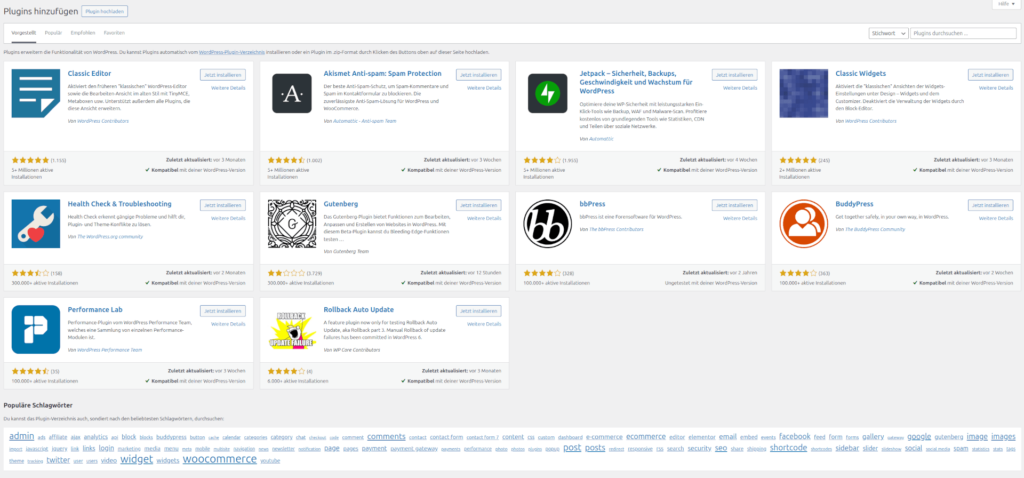Image resolution: width=1024 pixels, height=478 pixels.
Task: Click the woocommerce tag
Action: 219,459
